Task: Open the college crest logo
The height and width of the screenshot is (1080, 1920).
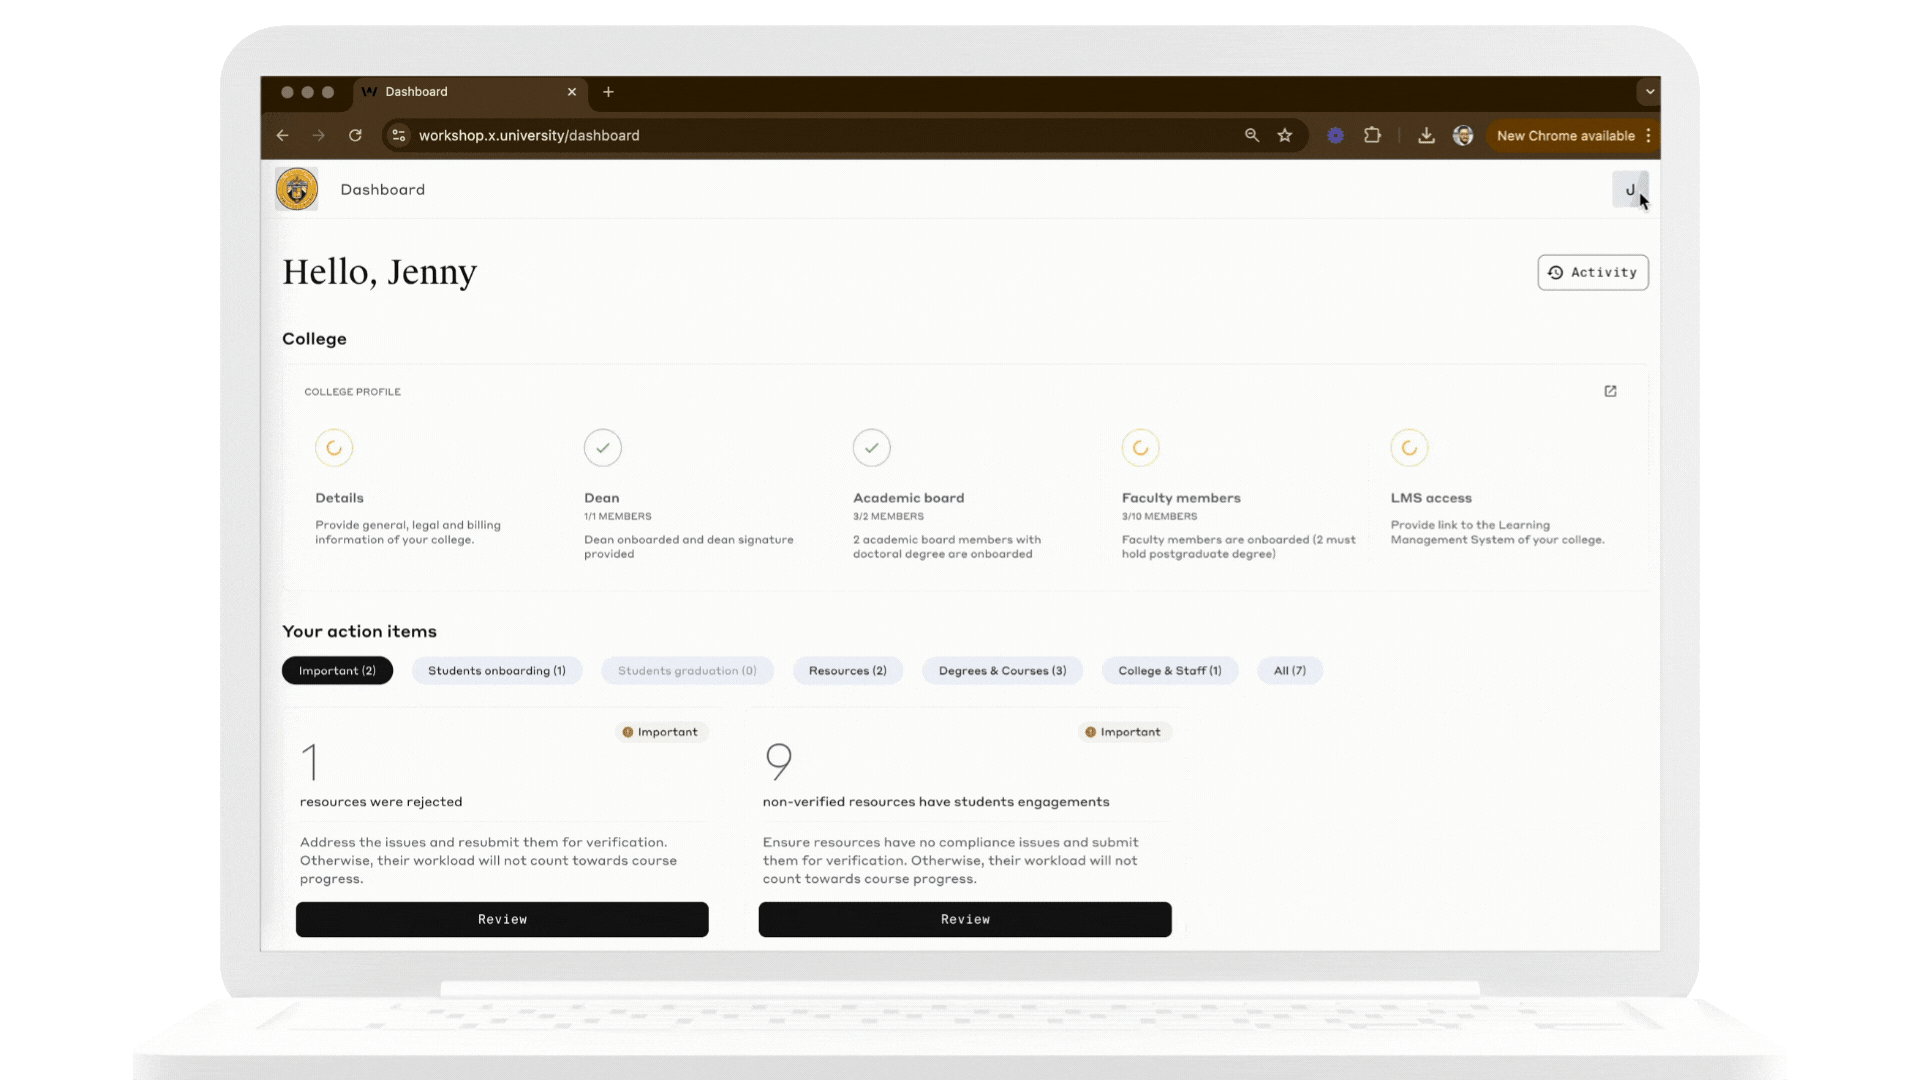Action: click(296, 188)
